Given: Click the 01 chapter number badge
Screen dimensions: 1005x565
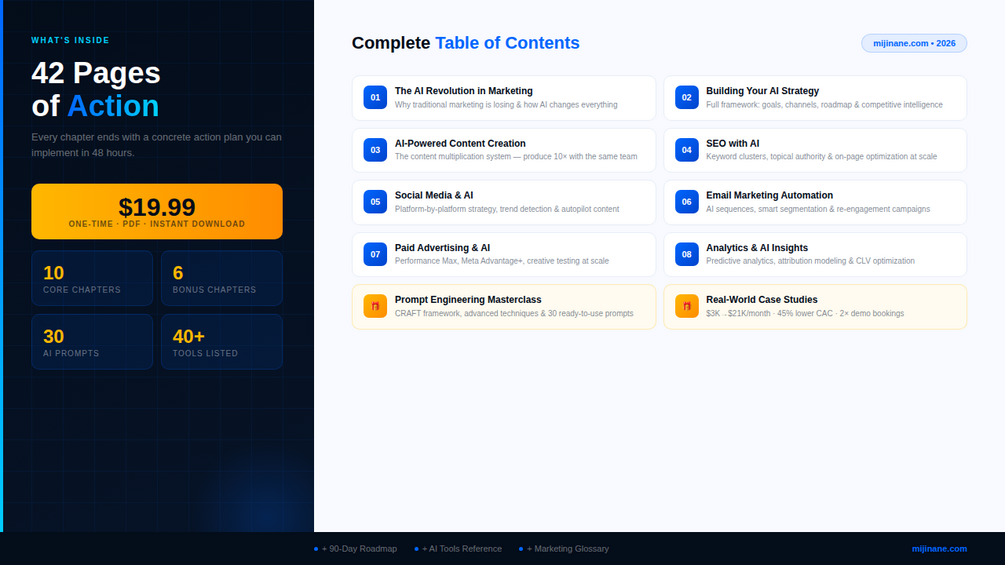Looking at the screenshot, I should pos(375,97).
